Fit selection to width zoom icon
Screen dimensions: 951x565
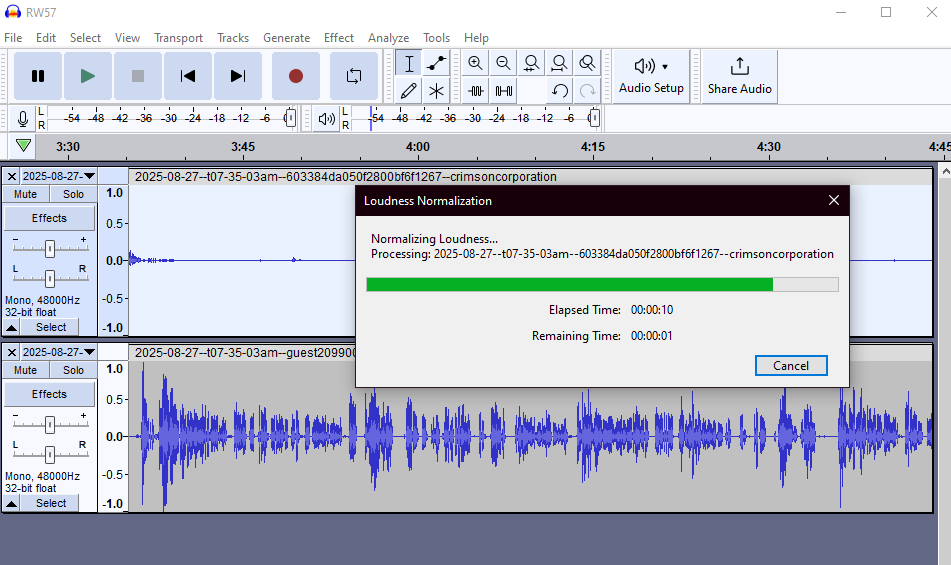531,63
